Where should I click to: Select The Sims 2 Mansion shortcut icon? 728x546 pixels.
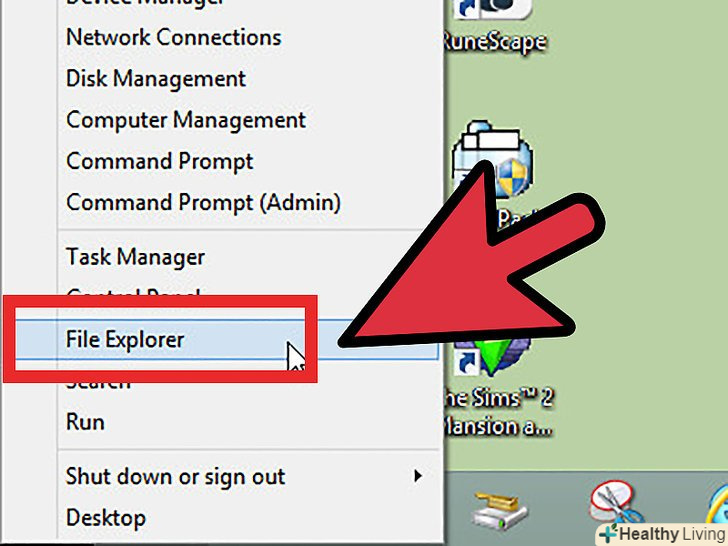point(493,358)
